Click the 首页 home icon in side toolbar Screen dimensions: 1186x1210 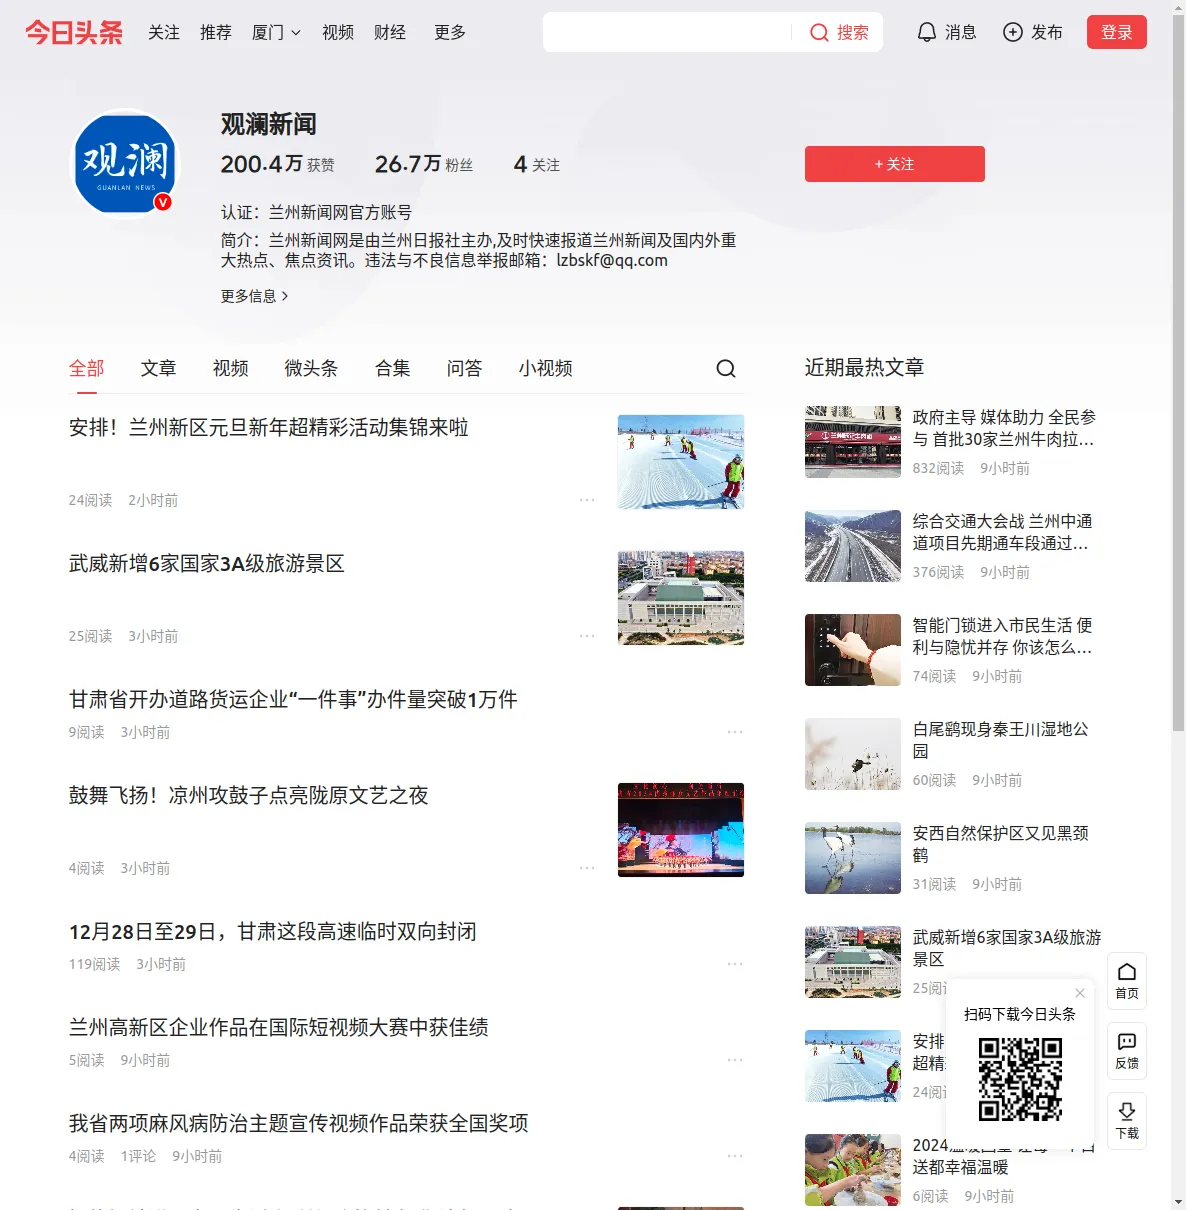(1127, 981)
